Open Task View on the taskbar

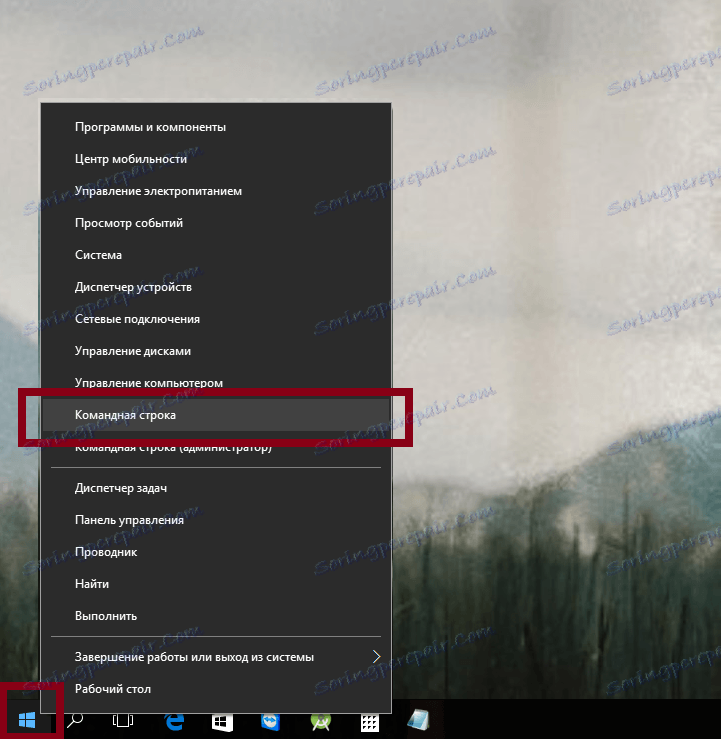tap(123, 721)
